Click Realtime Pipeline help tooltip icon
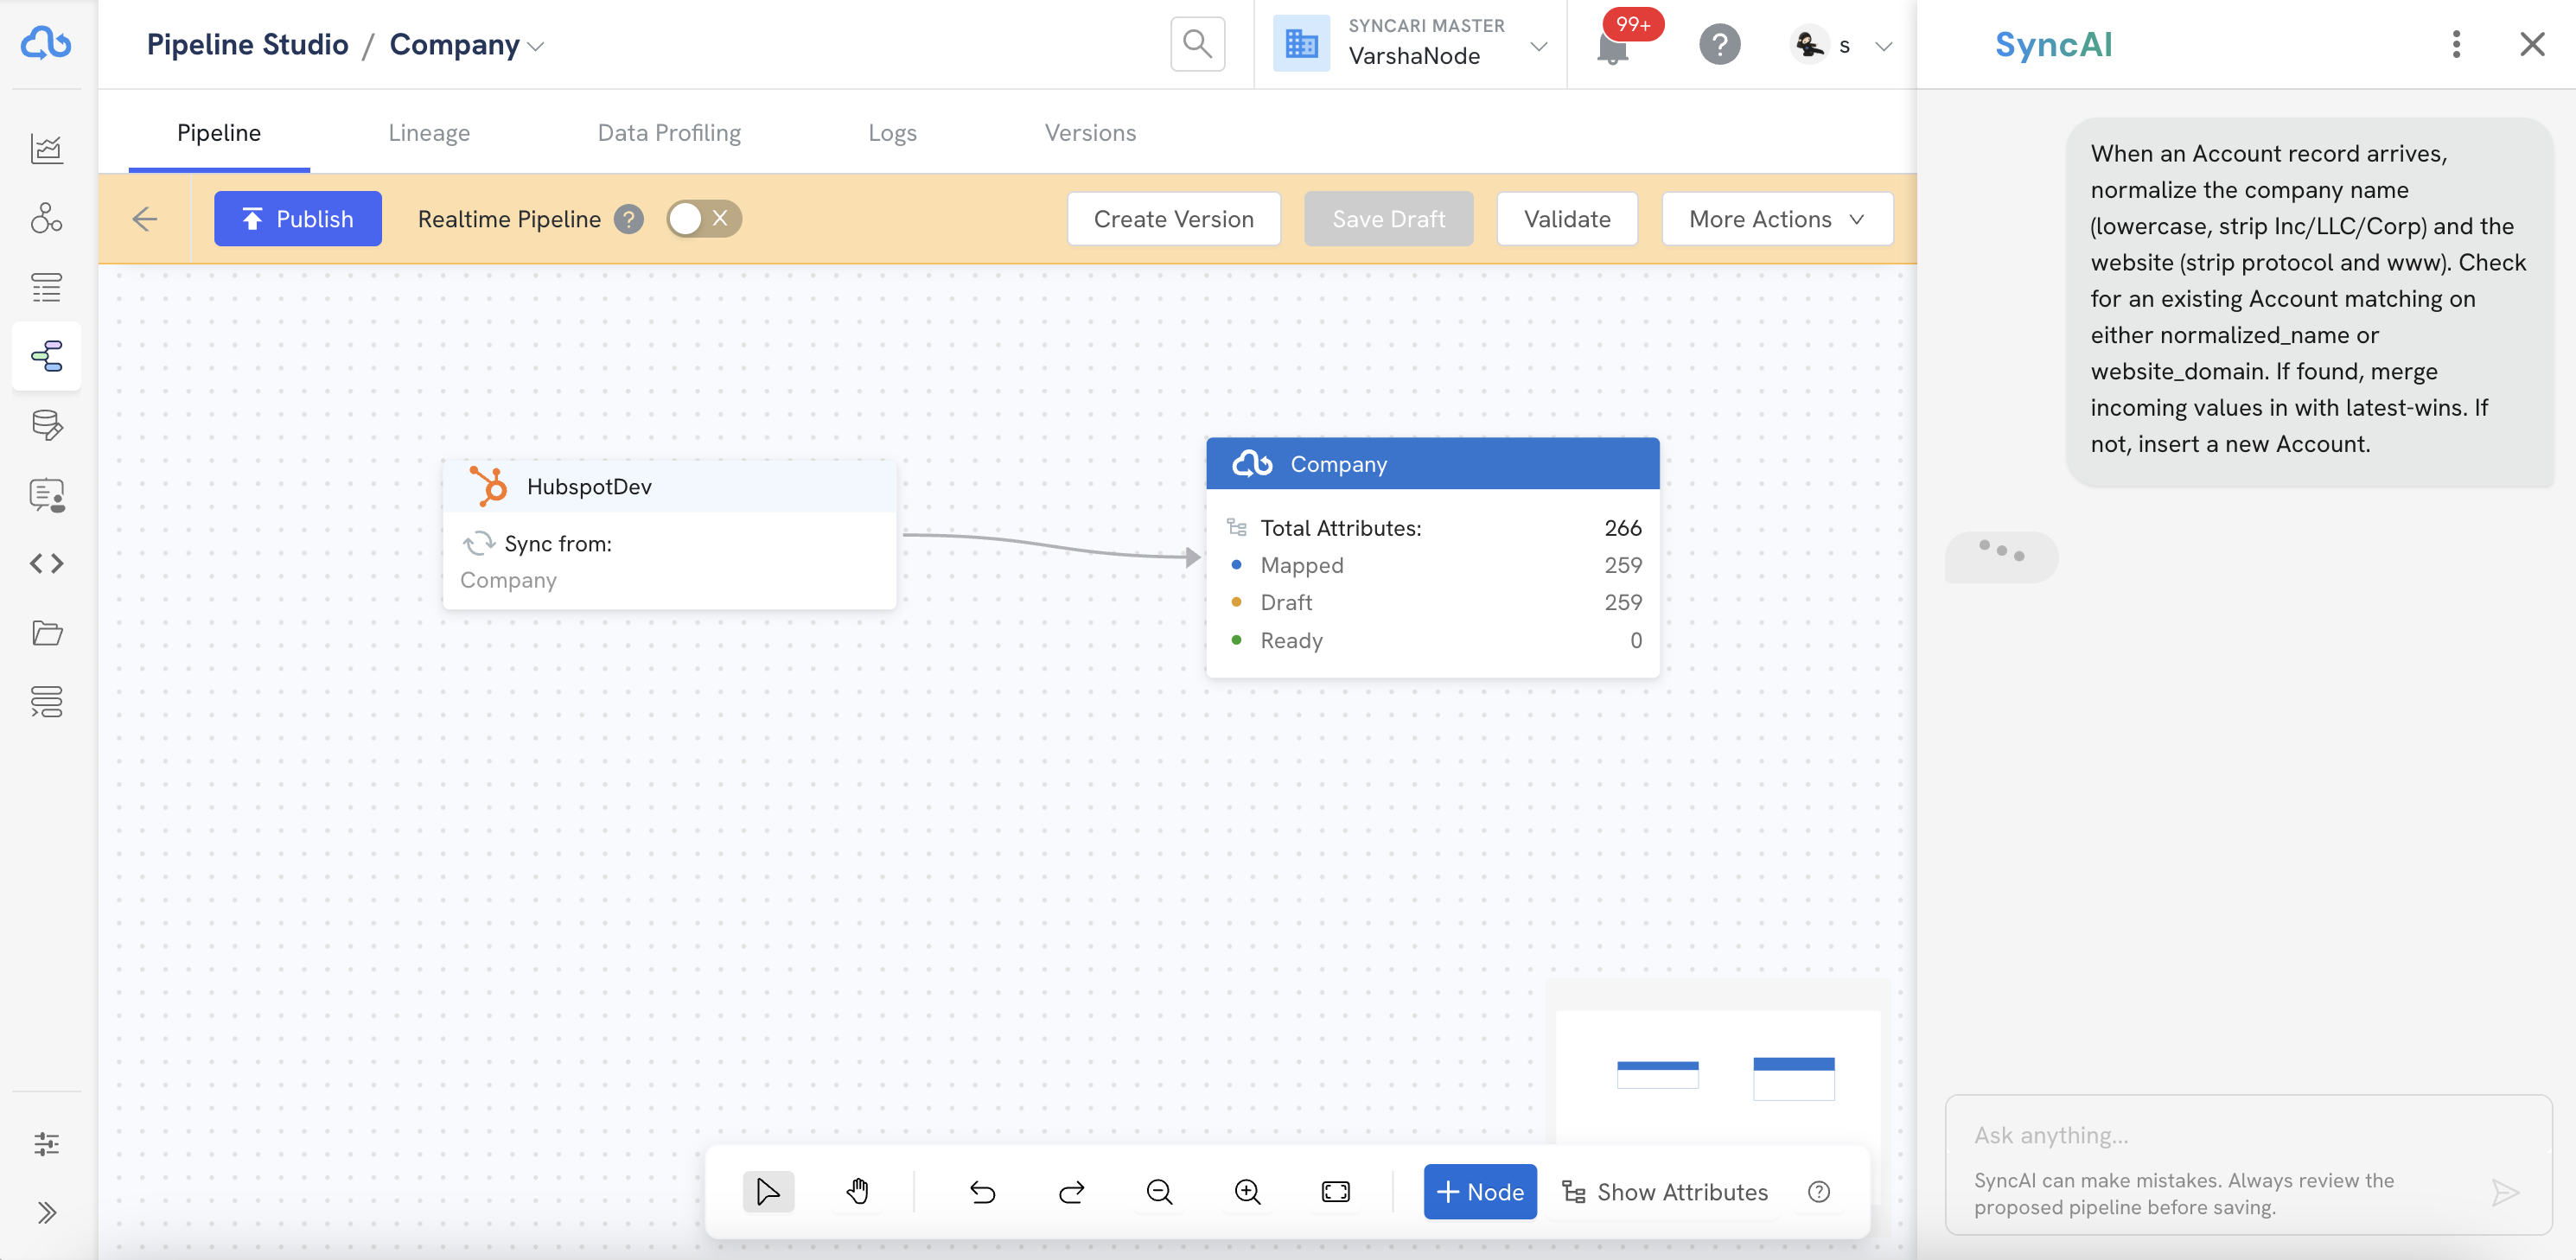 tap(628, 219)
